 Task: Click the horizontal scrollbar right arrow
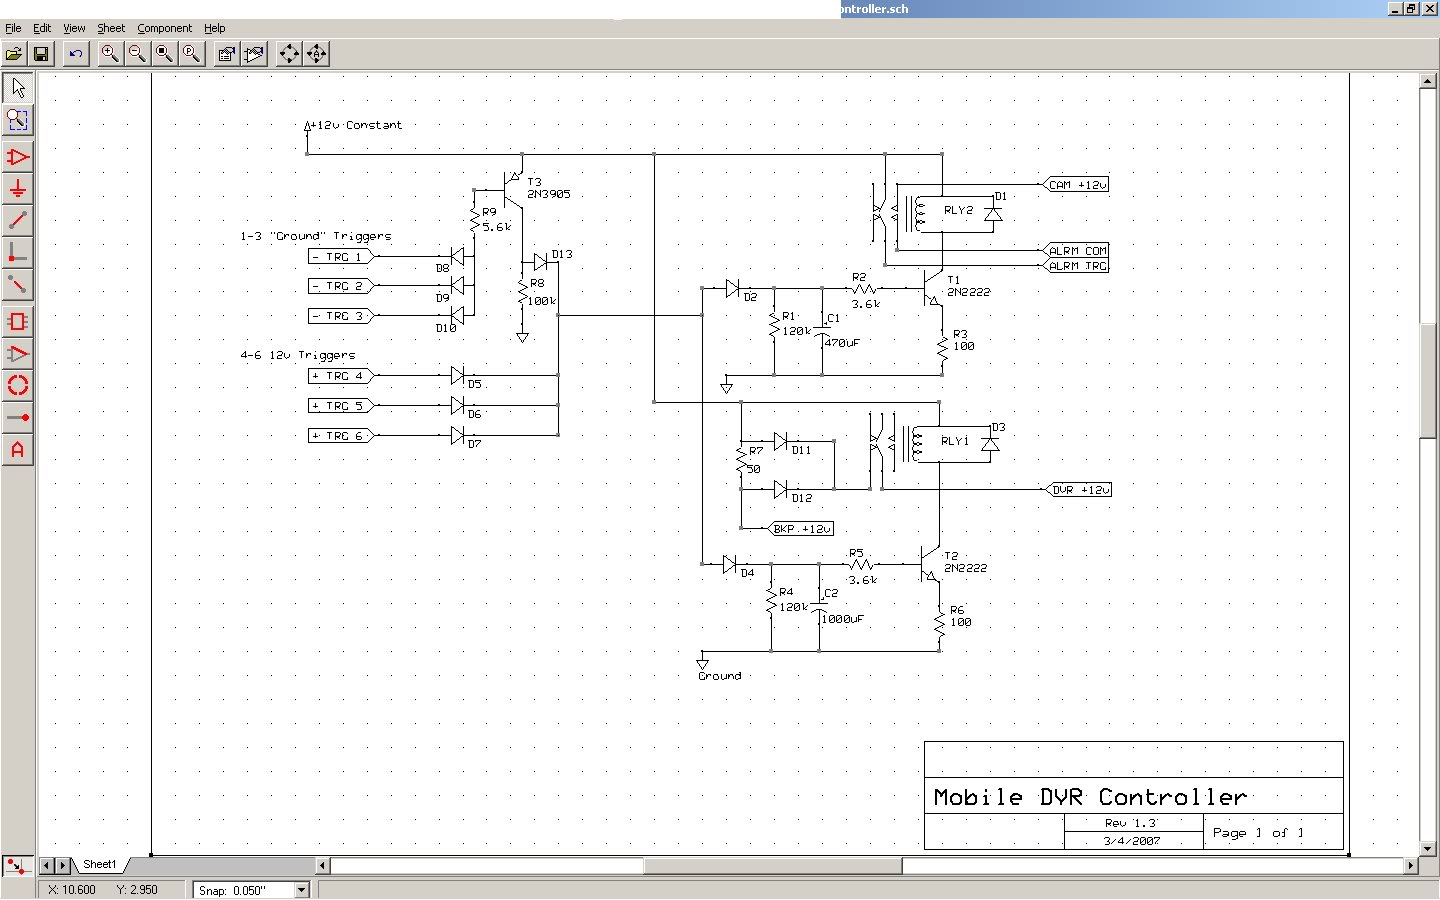(x=1411, y=866)
